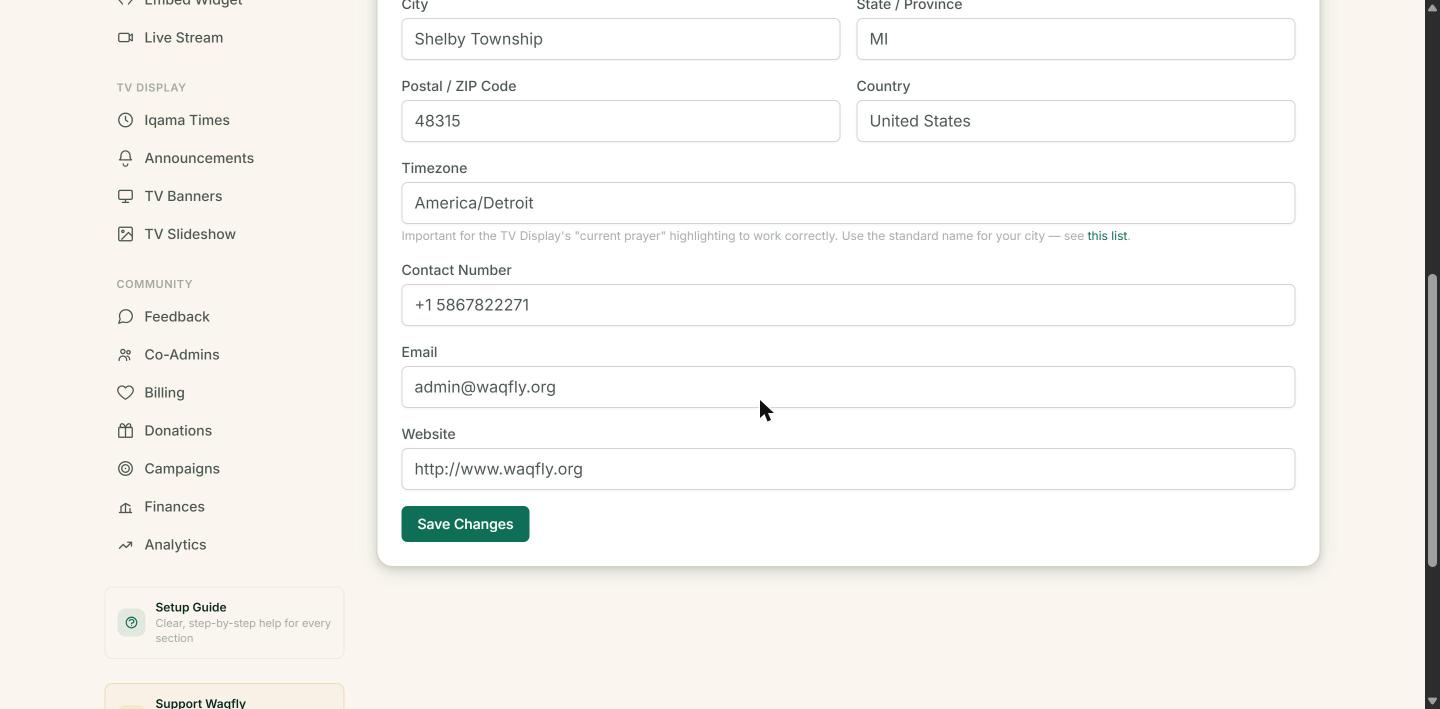Save Changes to mosque details

(465, 524)
